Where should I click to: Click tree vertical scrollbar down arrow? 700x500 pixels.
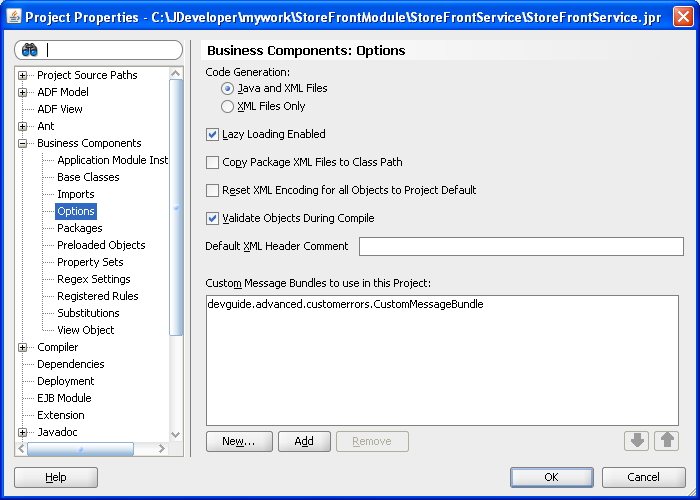[176, 434]
